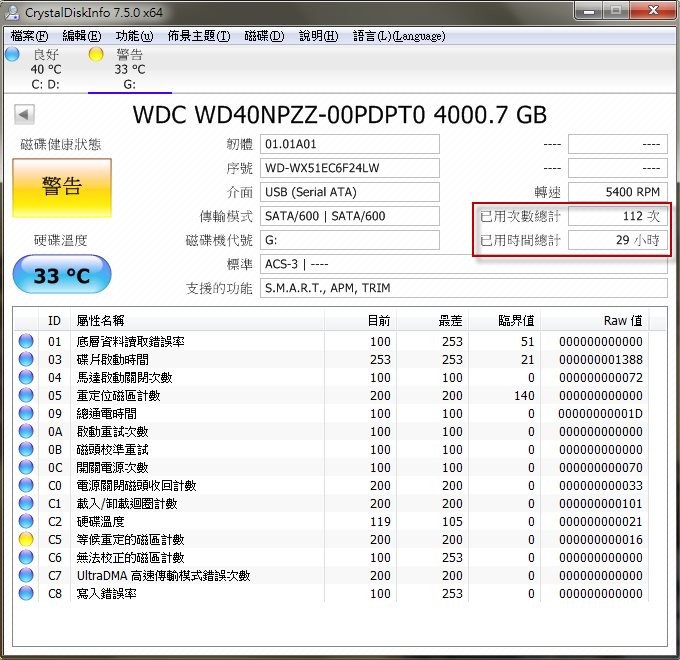
Task: Click the blue status icon for attribute 03
Action: [26, 359]
